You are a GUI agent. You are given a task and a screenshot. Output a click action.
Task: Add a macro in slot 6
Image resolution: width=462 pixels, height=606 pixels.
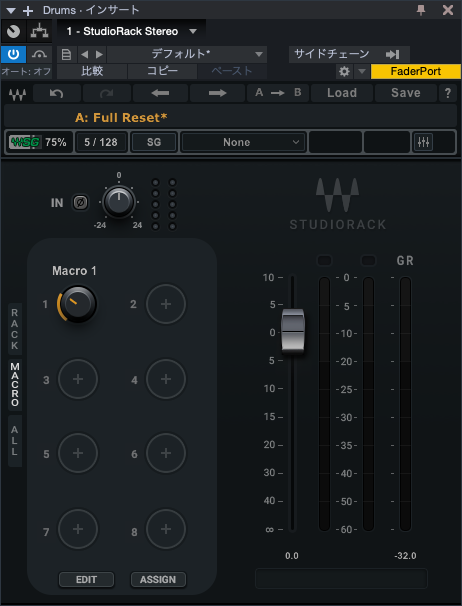[166, 453]
